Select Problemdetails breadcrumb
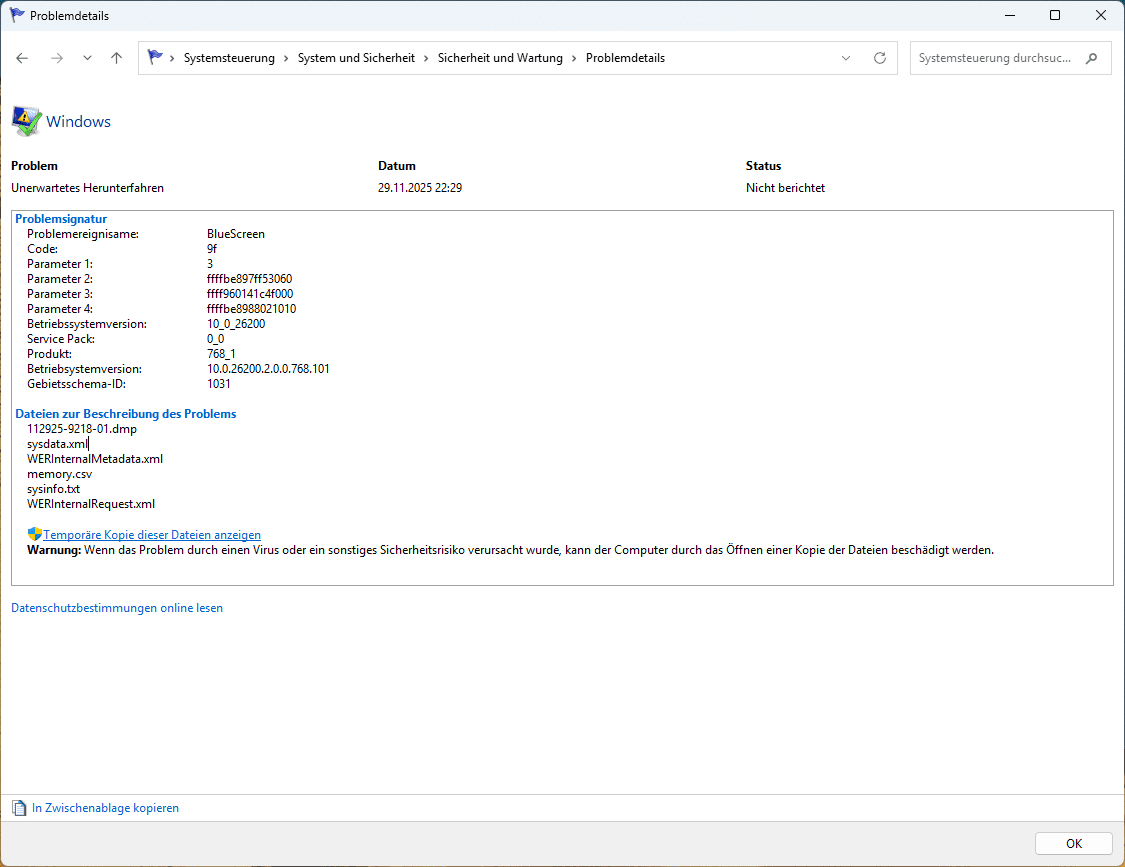 625,58
